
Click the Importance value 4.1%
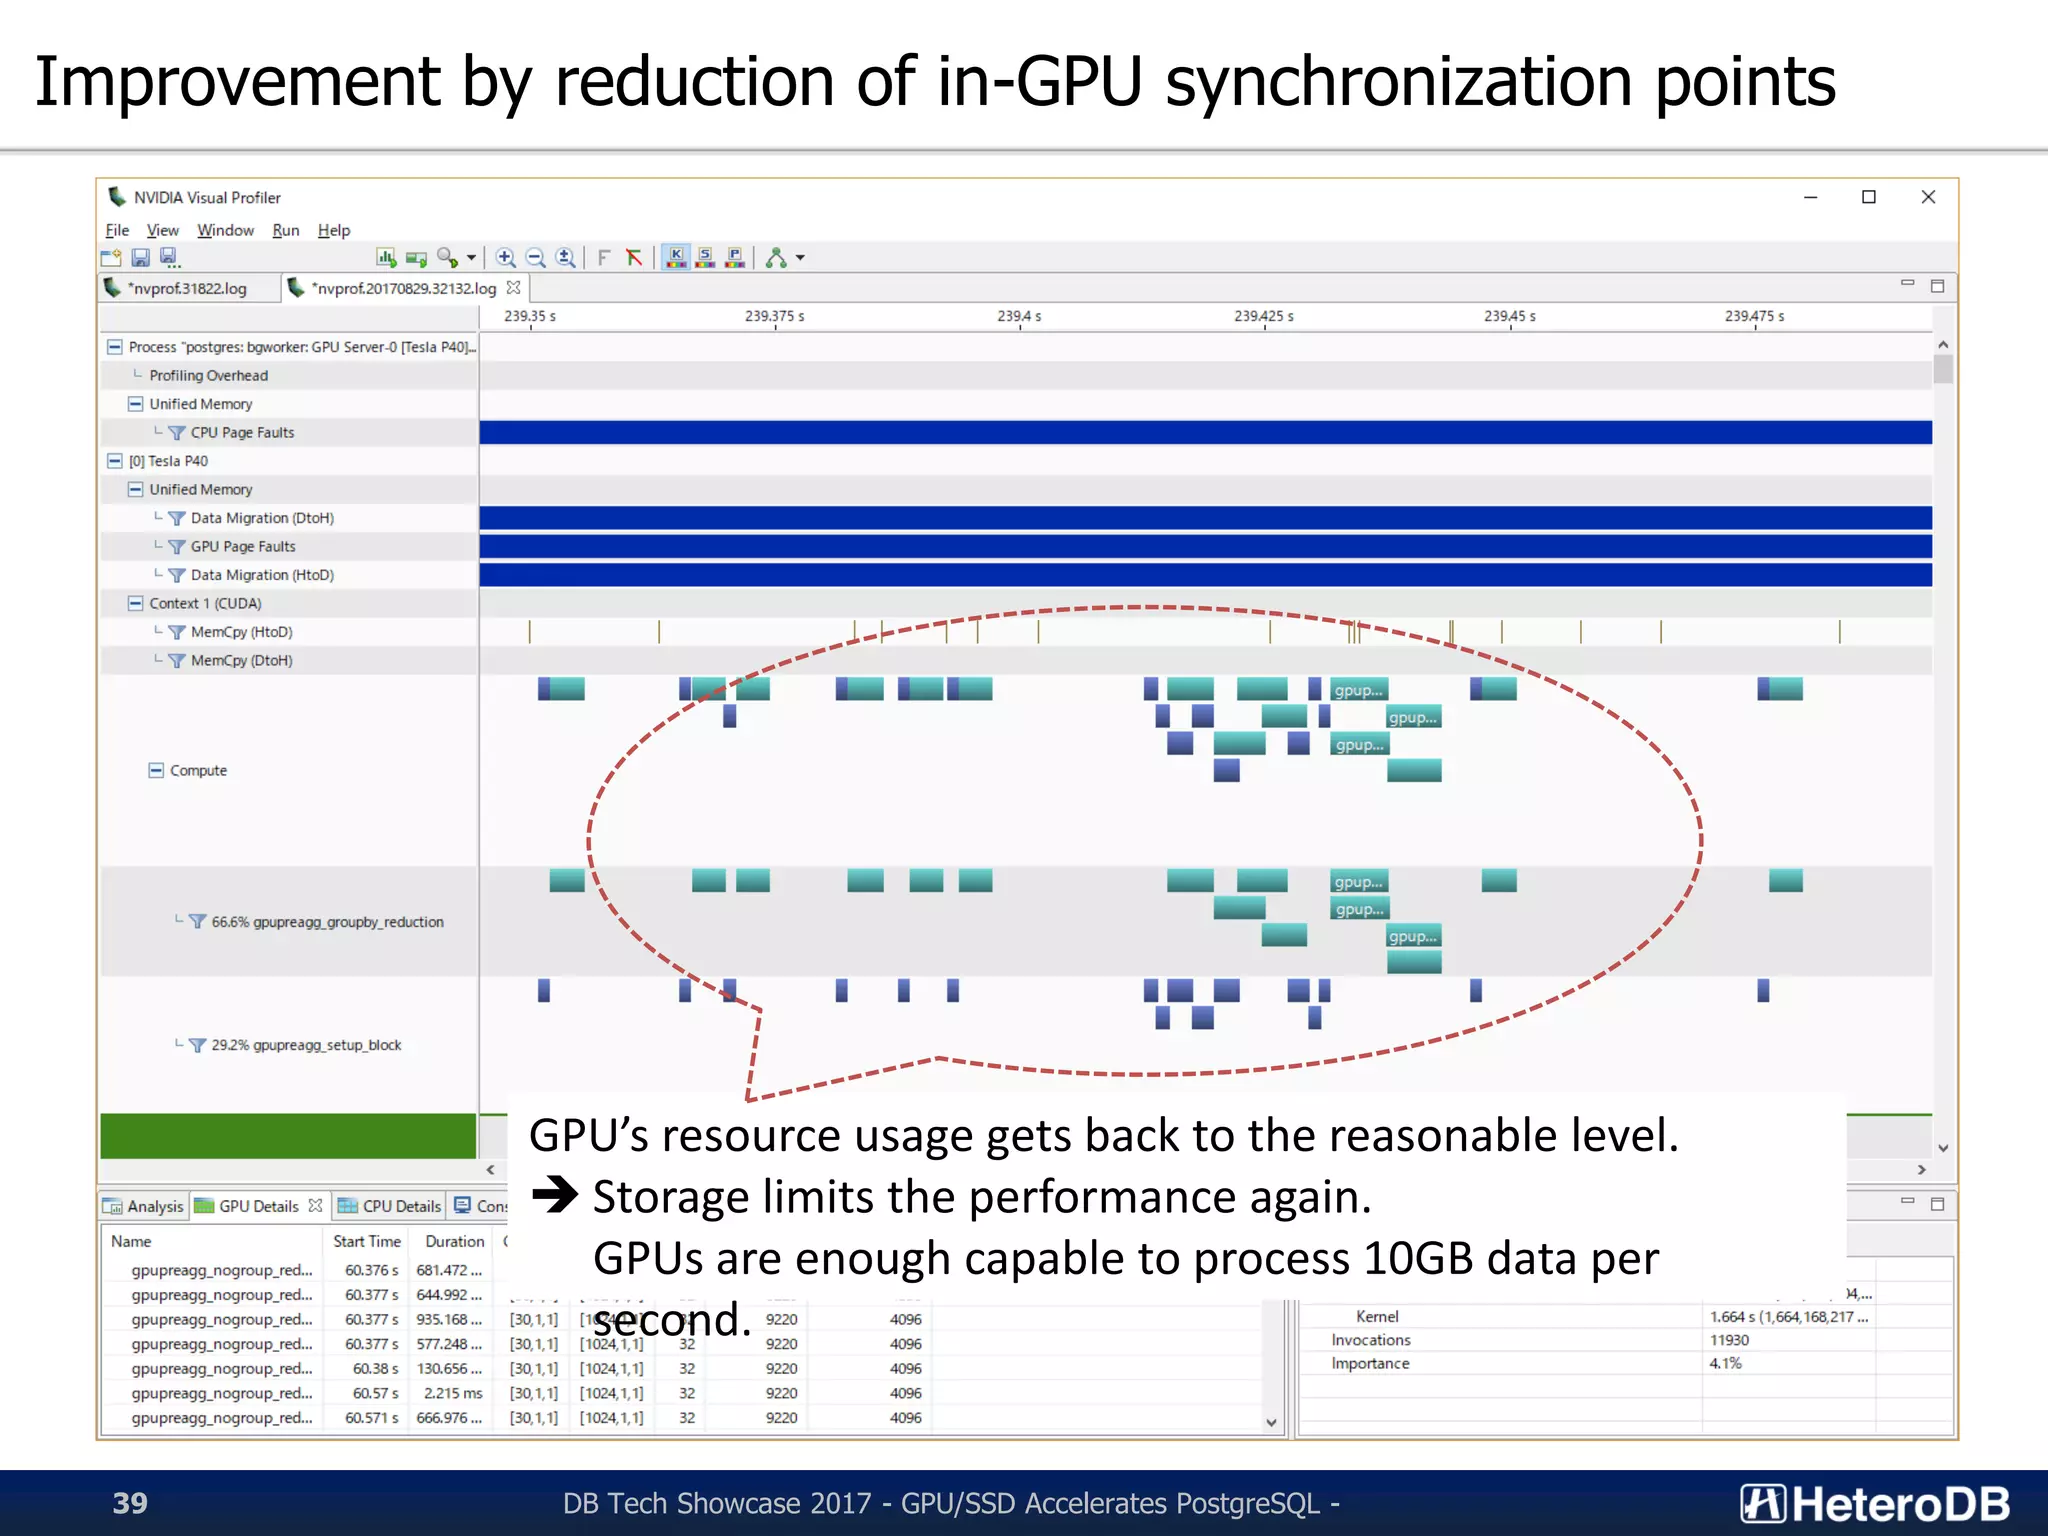pos(1725,1363)
